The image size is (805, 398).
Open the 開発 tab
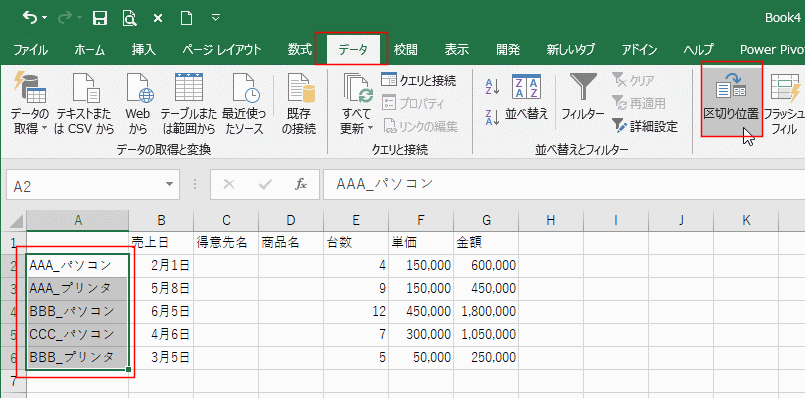508,50
